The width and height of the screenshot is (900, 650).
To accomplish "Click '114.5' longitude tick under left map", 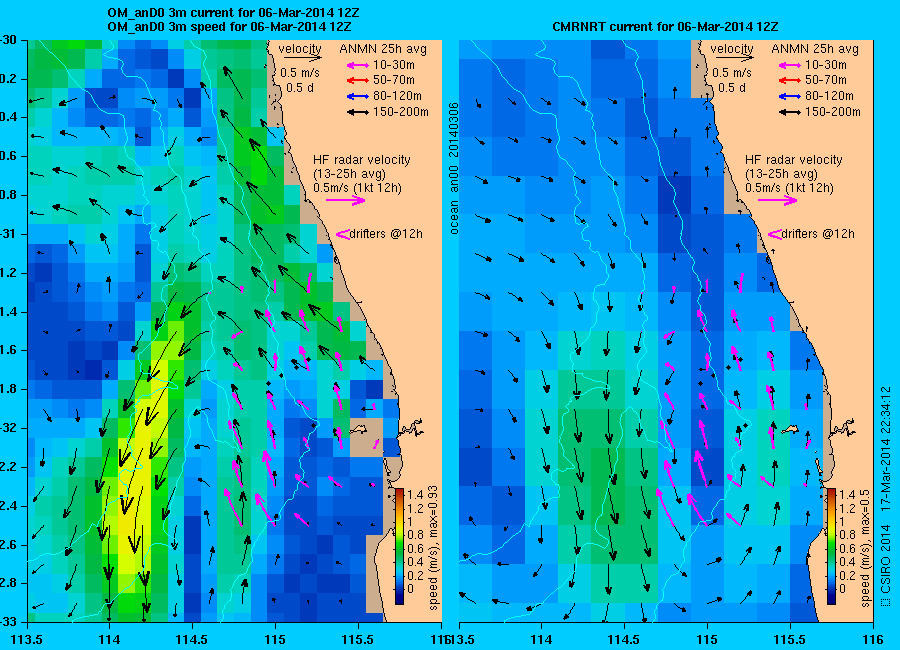I will (192, 639).
